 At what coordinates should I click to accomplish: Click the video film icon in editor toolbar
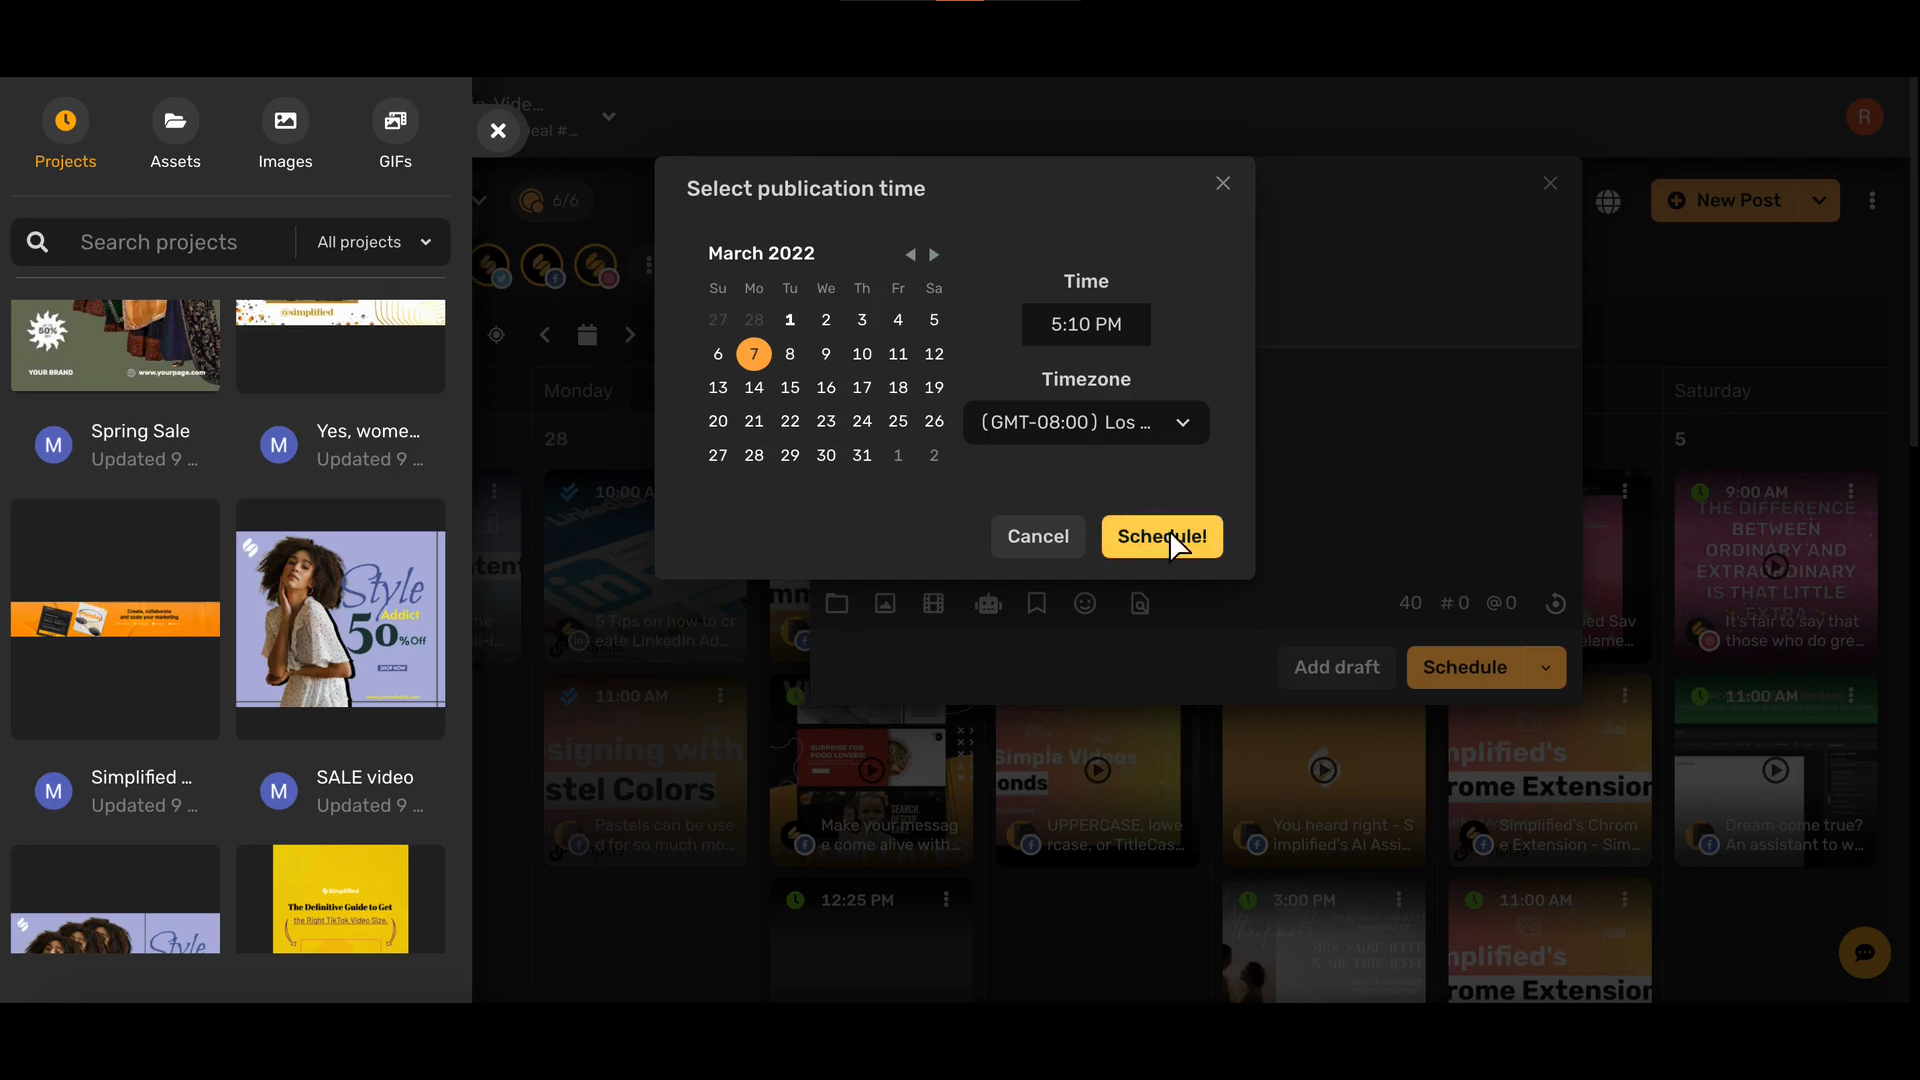(933, 603)
